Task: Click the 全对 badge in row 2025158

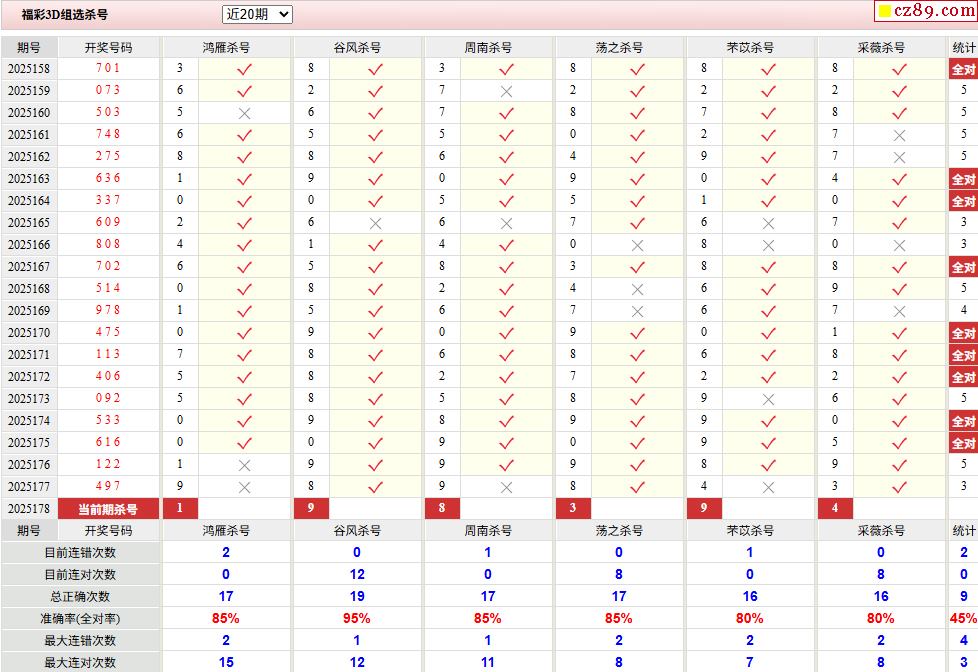Action: tap(963, 69)
